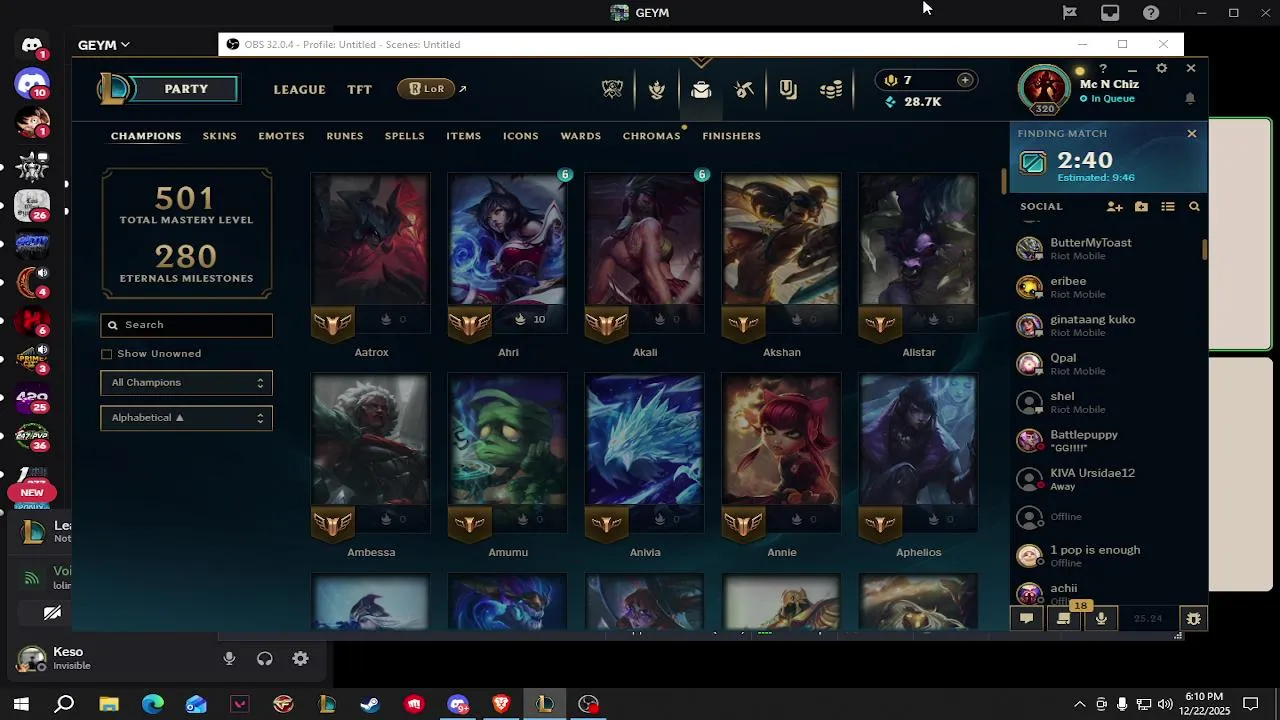Click the Mc N Chiz profile avatar
This screenshot has width=1280, height=720.
click(1044, 89)
